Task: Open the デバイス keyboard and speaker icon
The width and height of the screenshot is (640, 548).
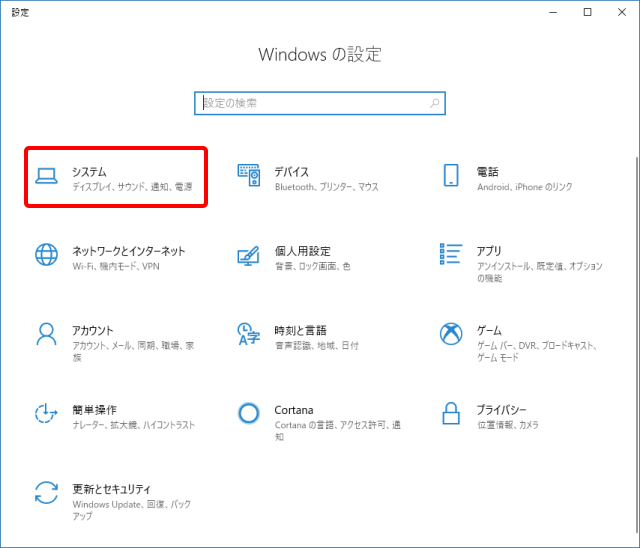Action: [x=249, y=175]
